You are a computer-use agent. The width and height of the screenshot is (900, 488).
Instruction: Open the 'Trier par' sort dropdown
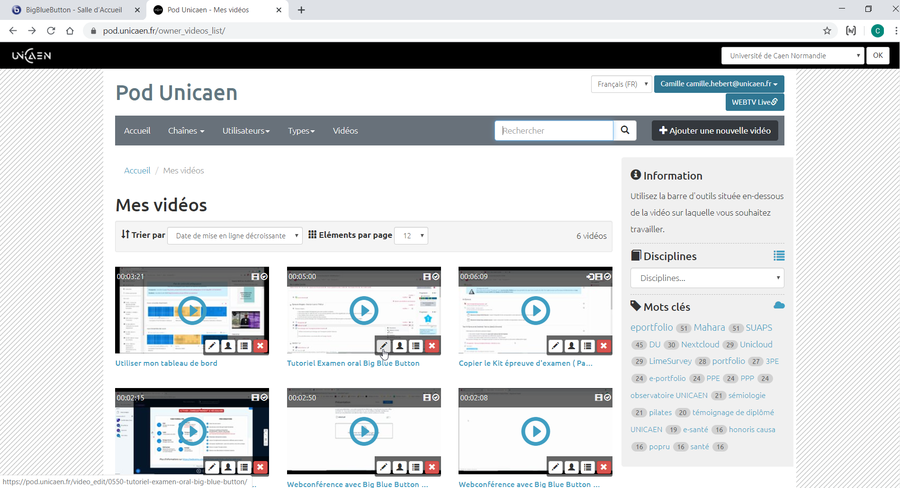point(235,235)
